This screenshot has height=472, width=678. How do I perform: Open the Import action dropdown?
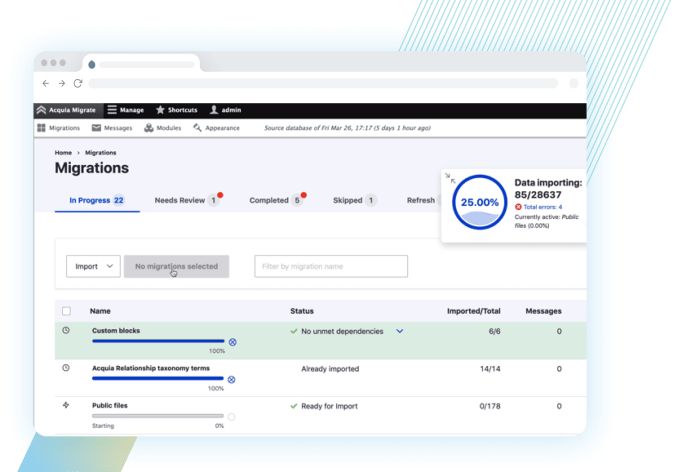click(x=93, y=266)
